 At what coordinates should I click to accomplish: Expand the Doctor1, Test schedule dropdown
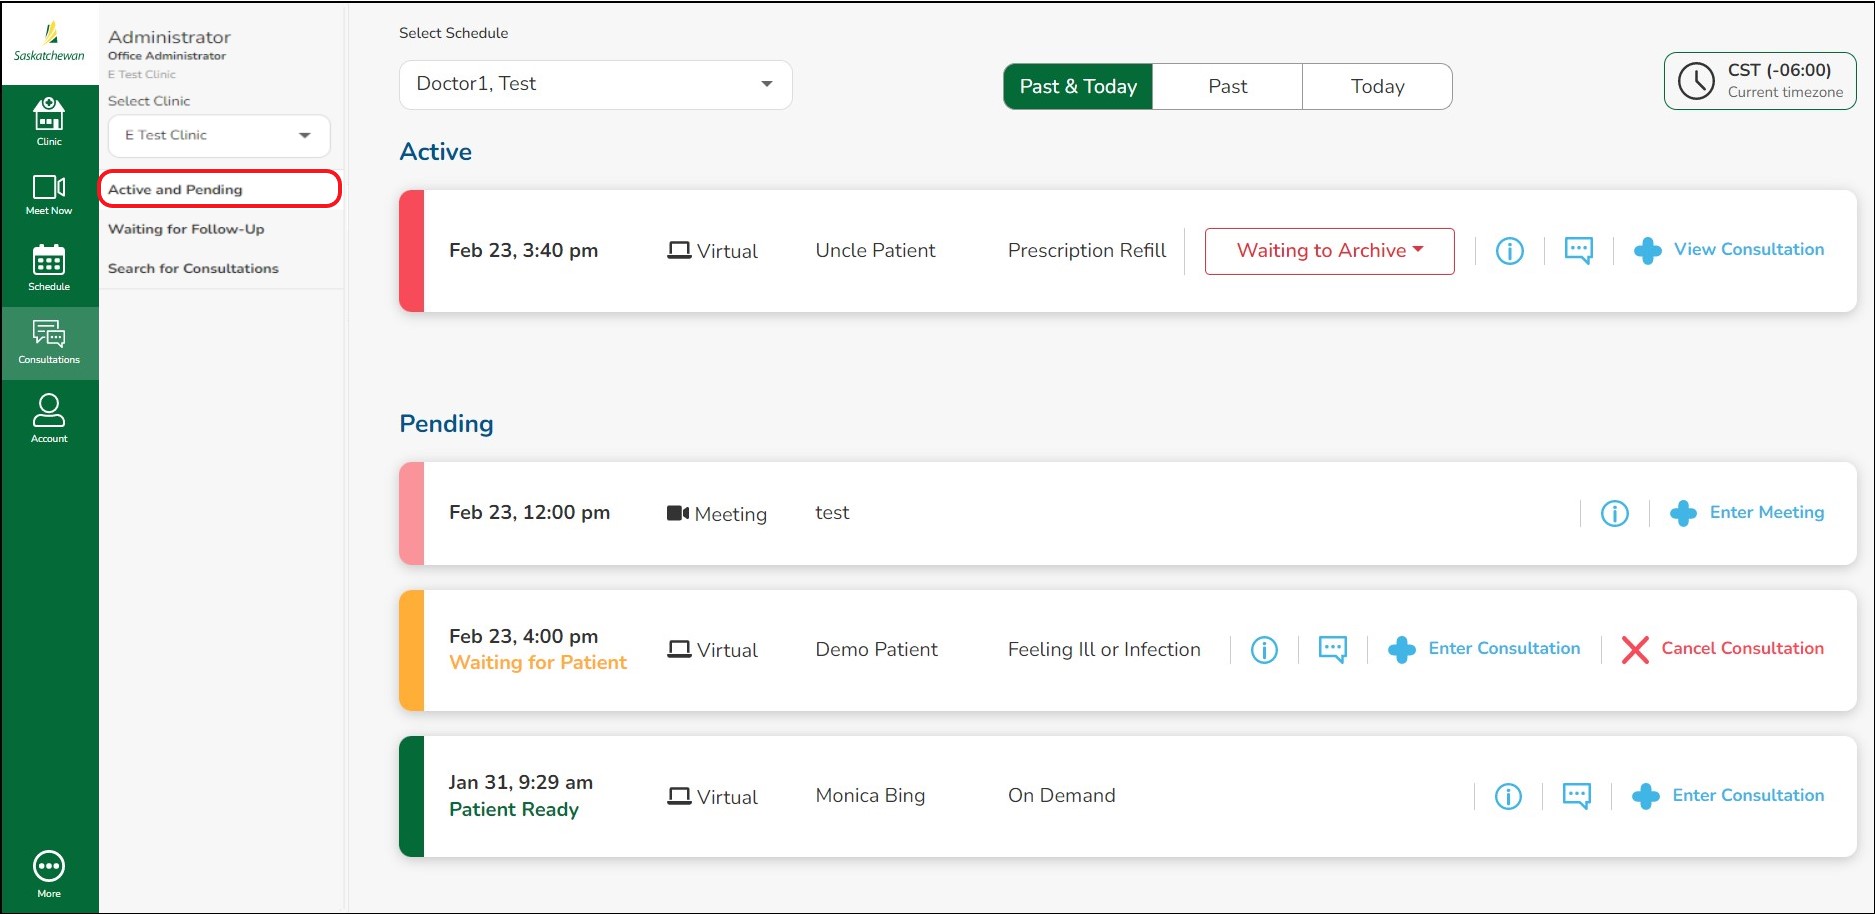[x=595, y=85]
